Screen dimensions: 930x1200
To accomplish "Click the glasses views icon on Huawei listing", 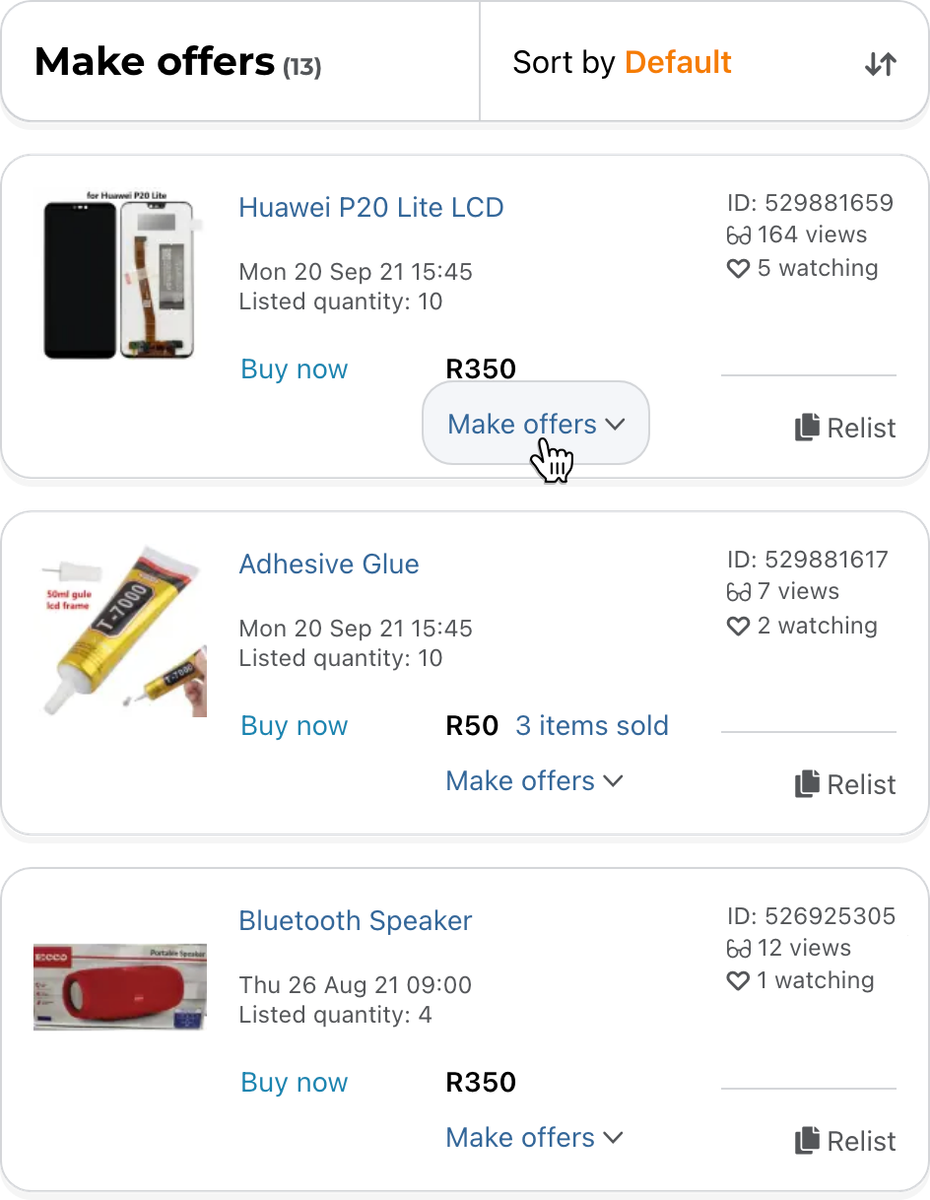I will (738, 236).
